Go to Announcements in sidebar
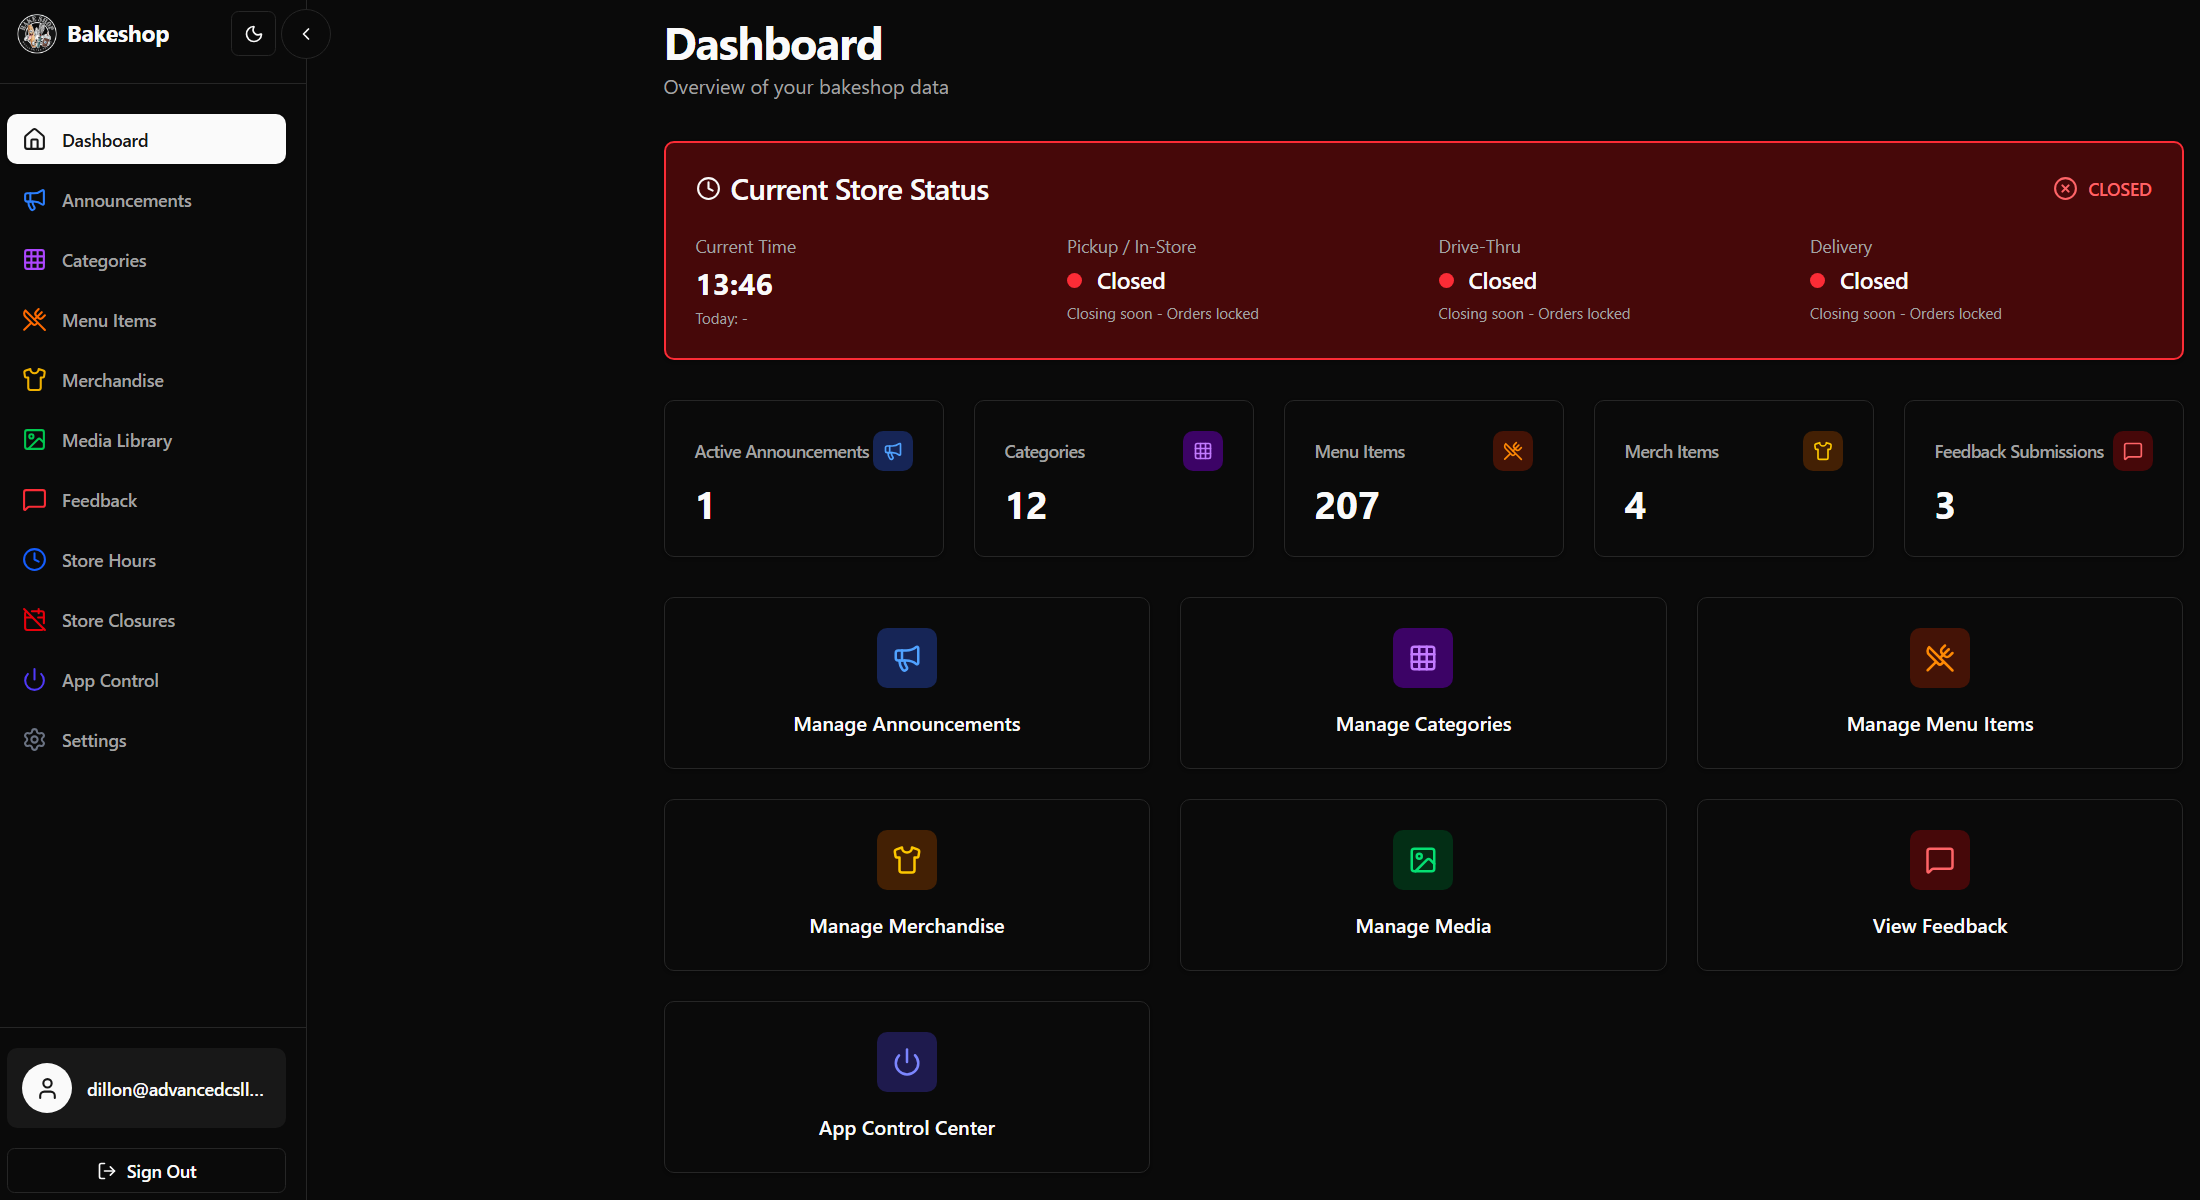This screenshot has width=2200, height=1200. 146,200
